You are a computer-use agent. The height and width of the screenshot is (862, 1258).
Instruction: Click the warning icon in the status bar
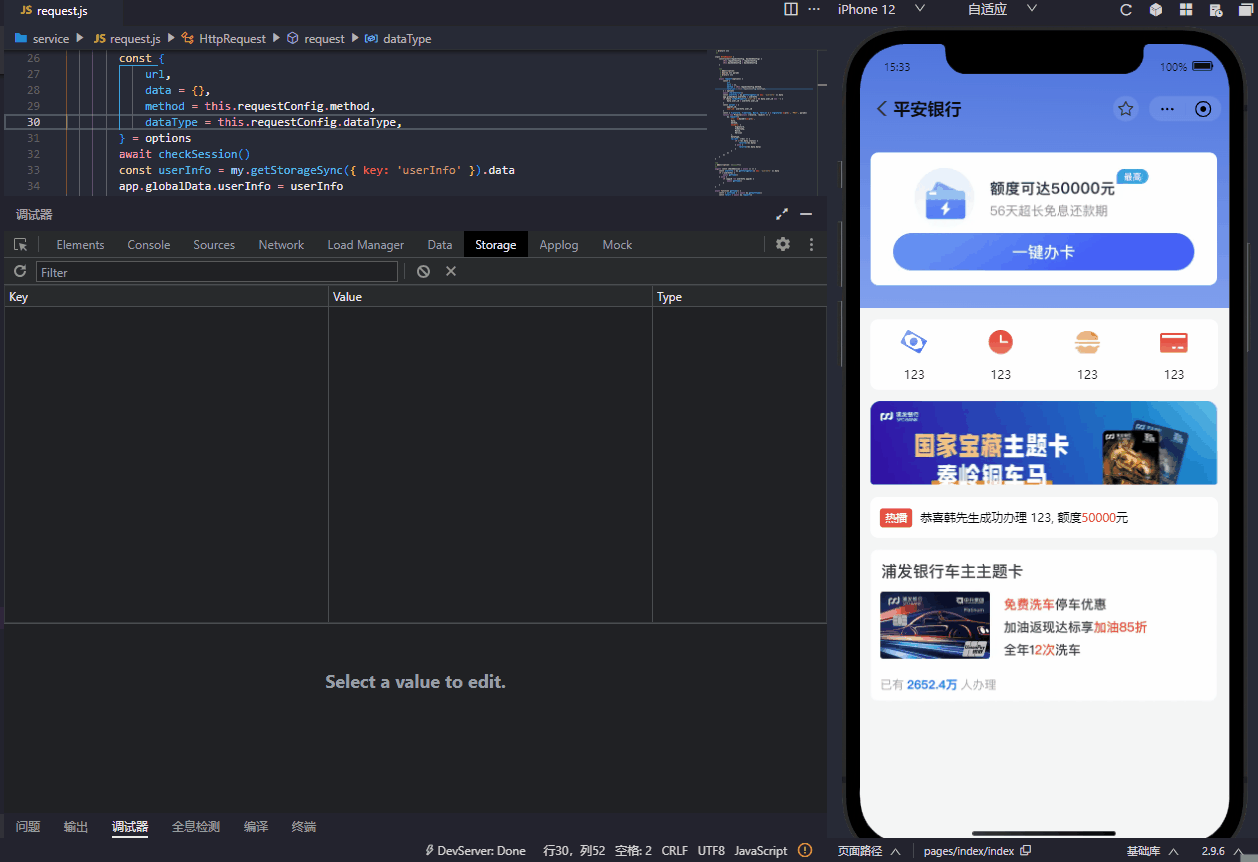[806, 850]
